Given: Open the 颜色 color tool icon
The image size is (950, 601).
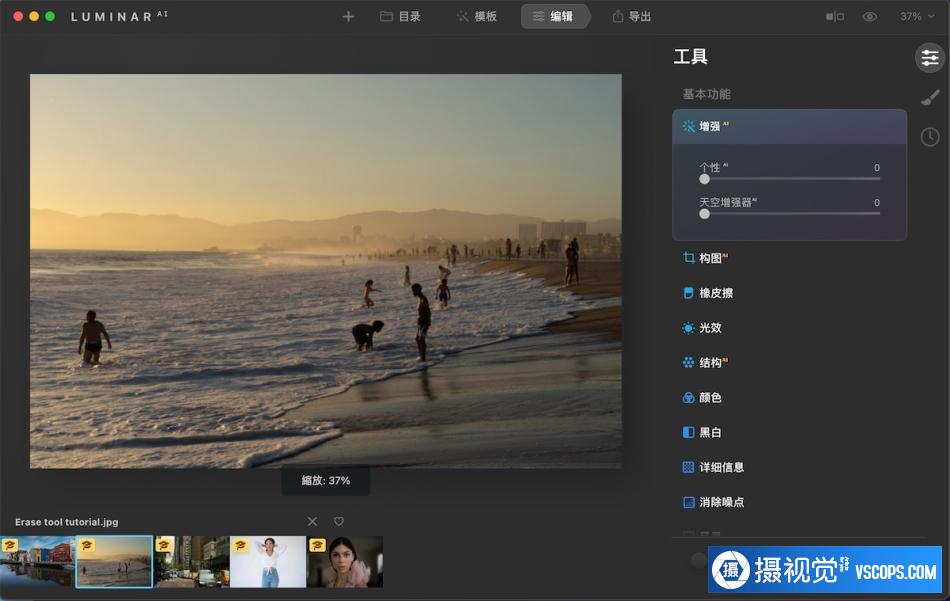Looking at the screenshot, I should click(688, 398).
